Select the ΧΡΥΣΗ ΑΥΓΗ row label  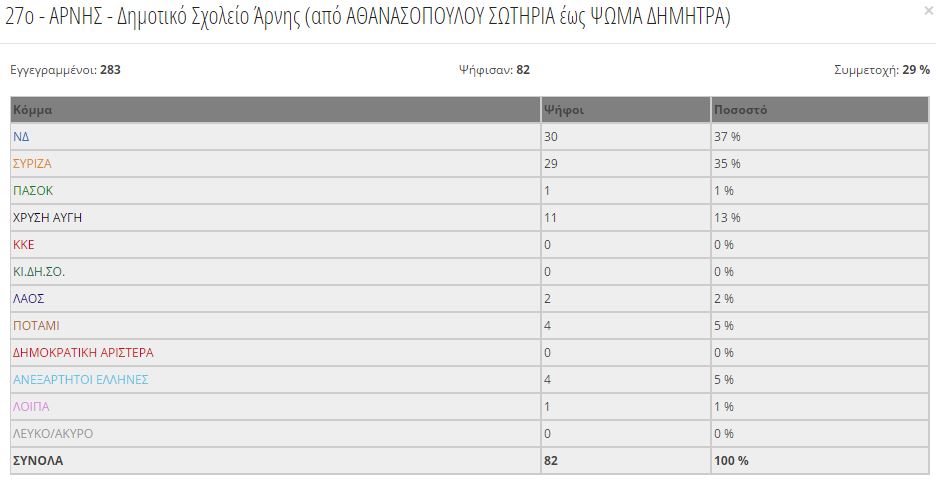(47, 218)
